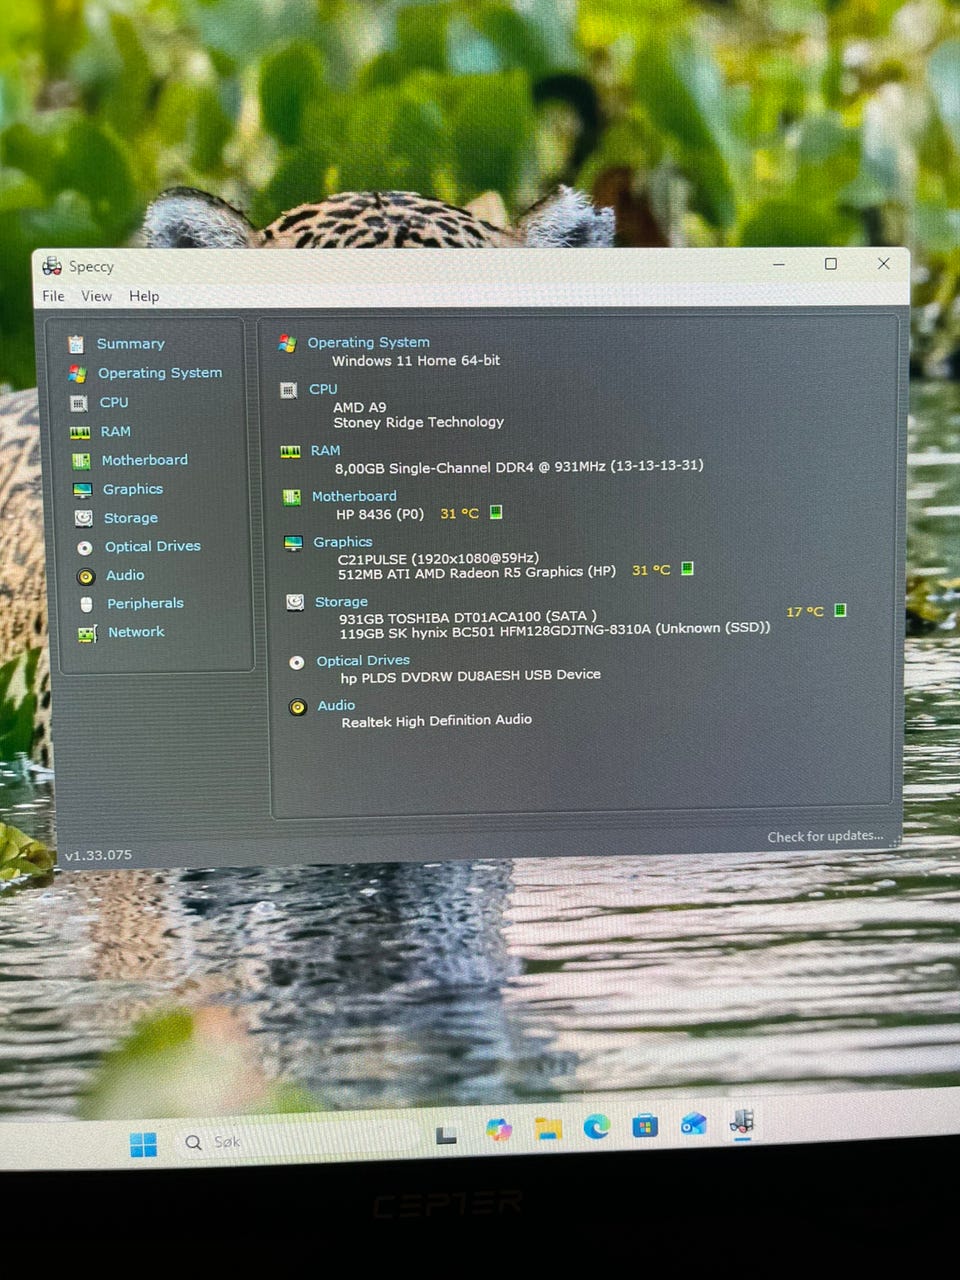Click the RAM heading link in summary
960x1280 pixels.
tap(325, 451)
